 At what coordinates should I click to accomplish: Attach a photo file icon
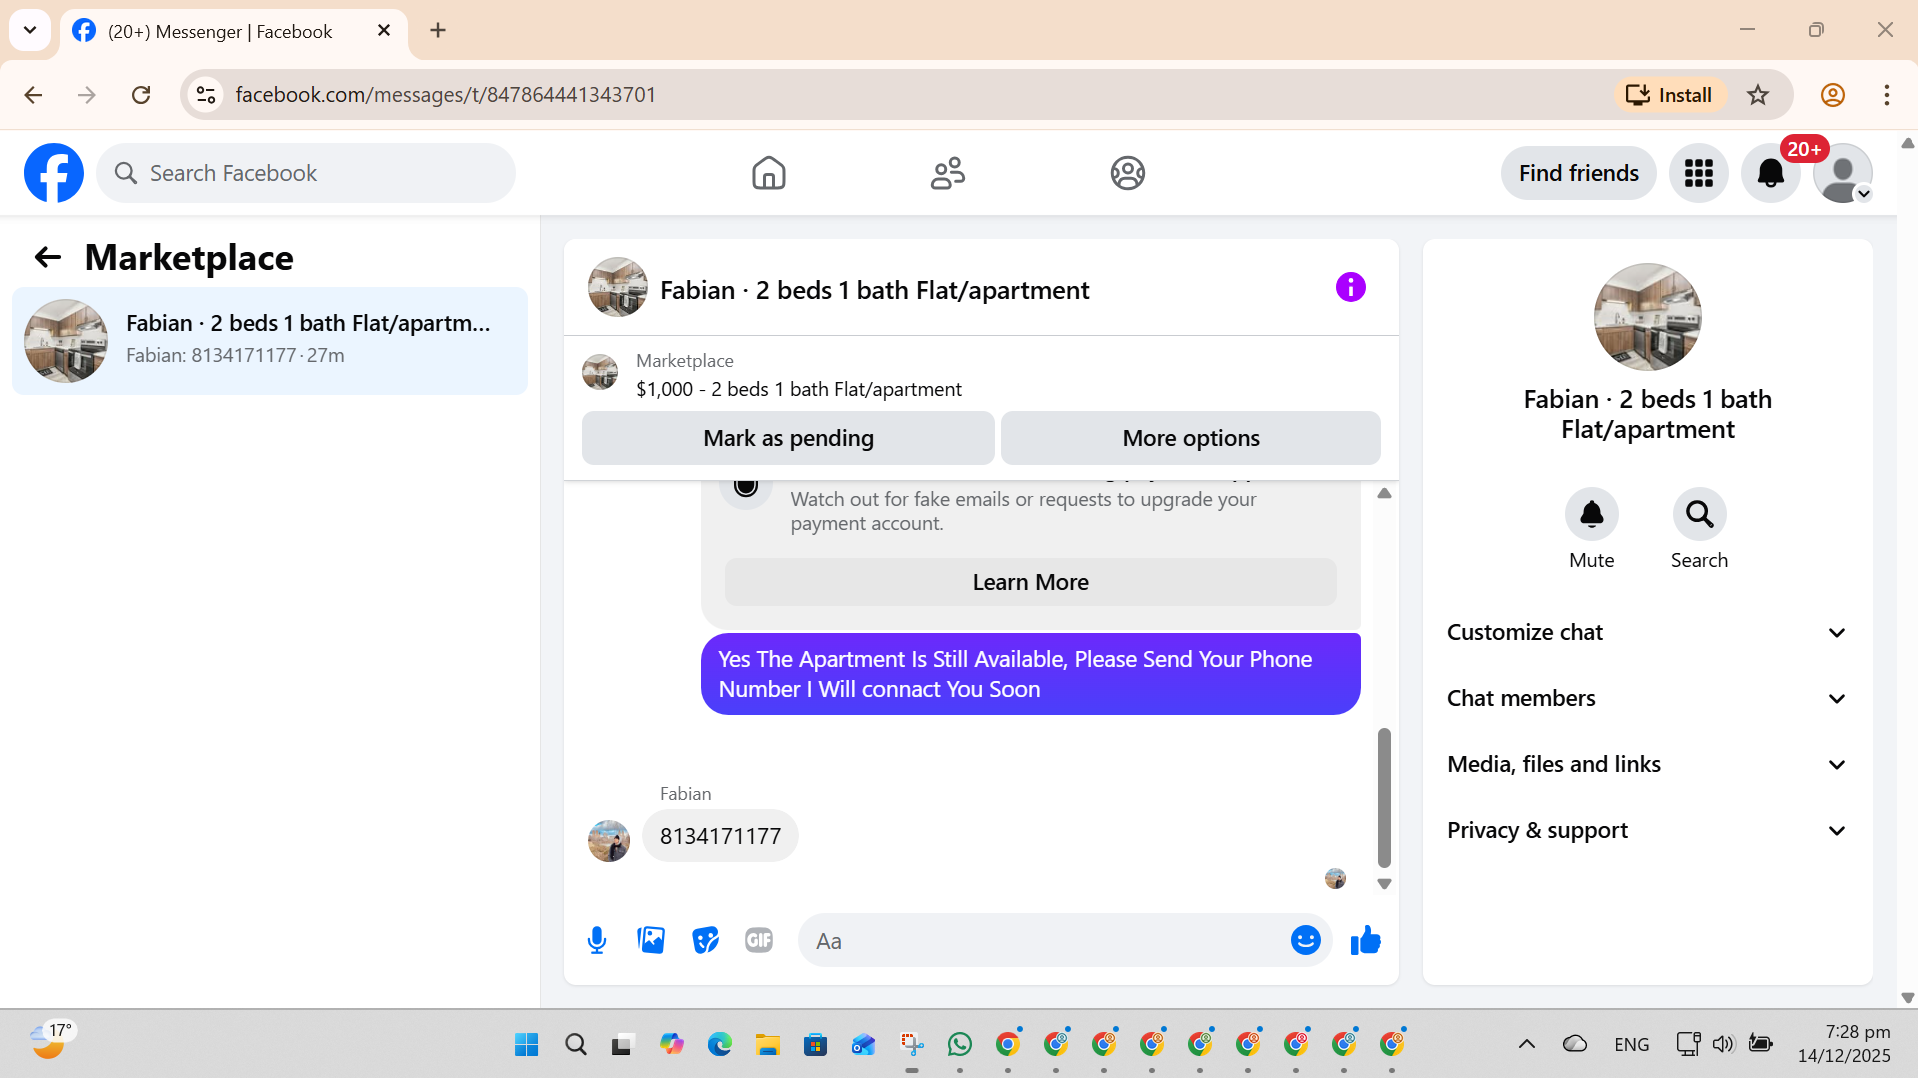[x=651, y=940]
